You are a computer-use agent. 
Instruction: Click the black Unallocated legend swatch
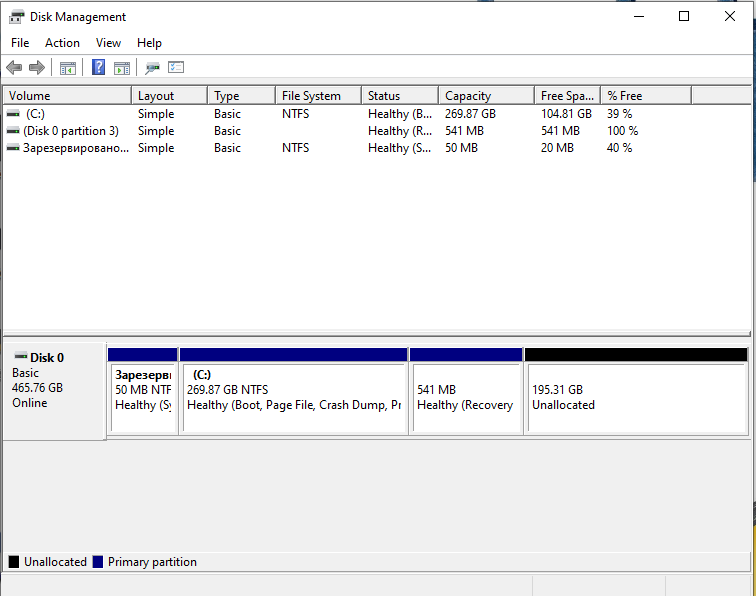pos(14,562)
